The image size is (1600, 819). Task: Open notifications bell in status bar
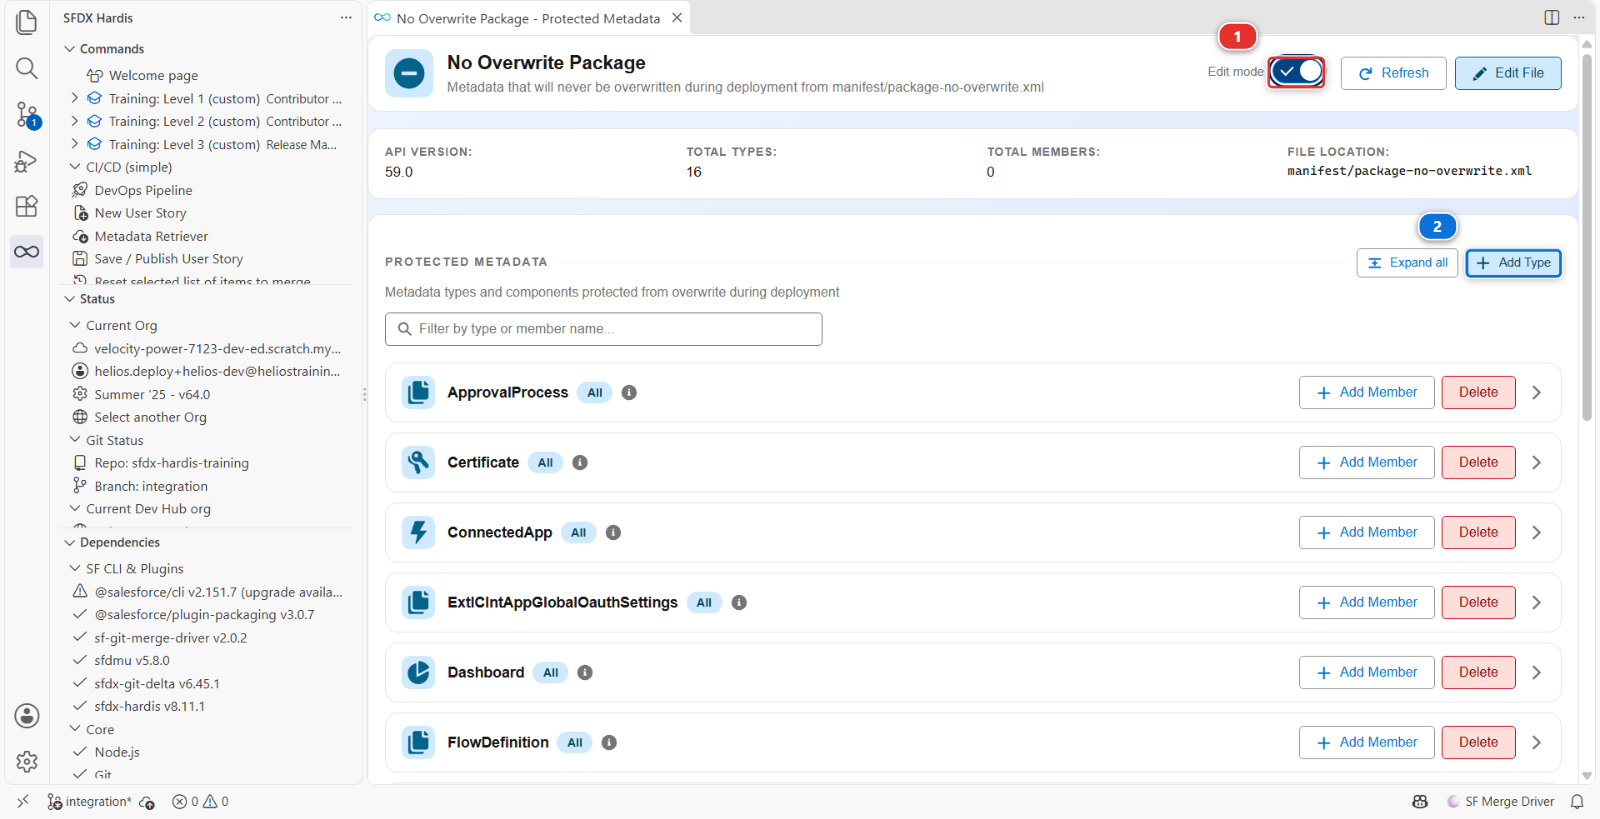[1577, 802]
